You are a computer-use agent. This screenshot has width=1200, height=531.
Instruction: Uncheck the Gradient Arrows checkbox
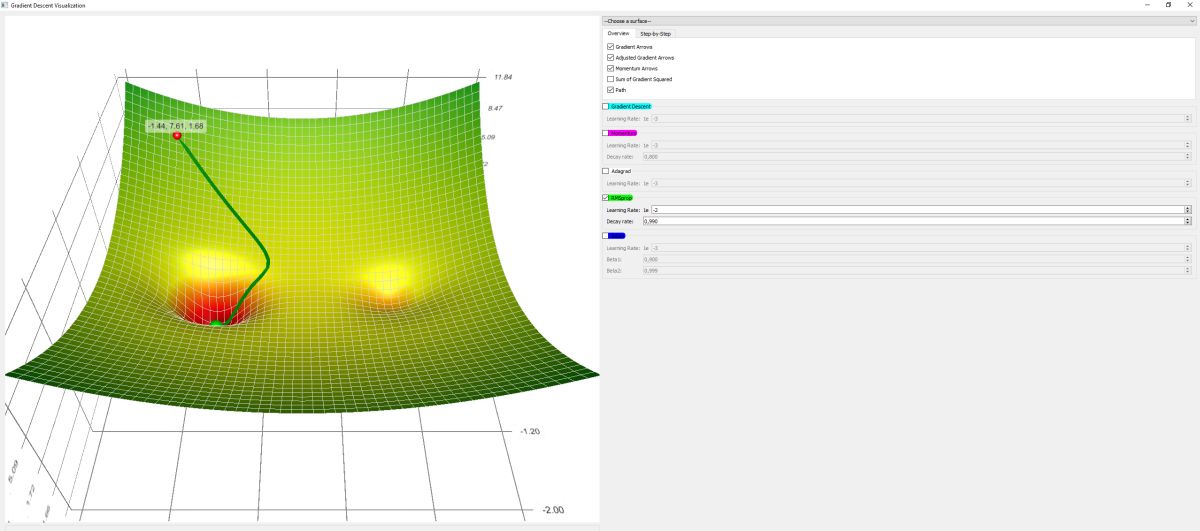[611, 47]
